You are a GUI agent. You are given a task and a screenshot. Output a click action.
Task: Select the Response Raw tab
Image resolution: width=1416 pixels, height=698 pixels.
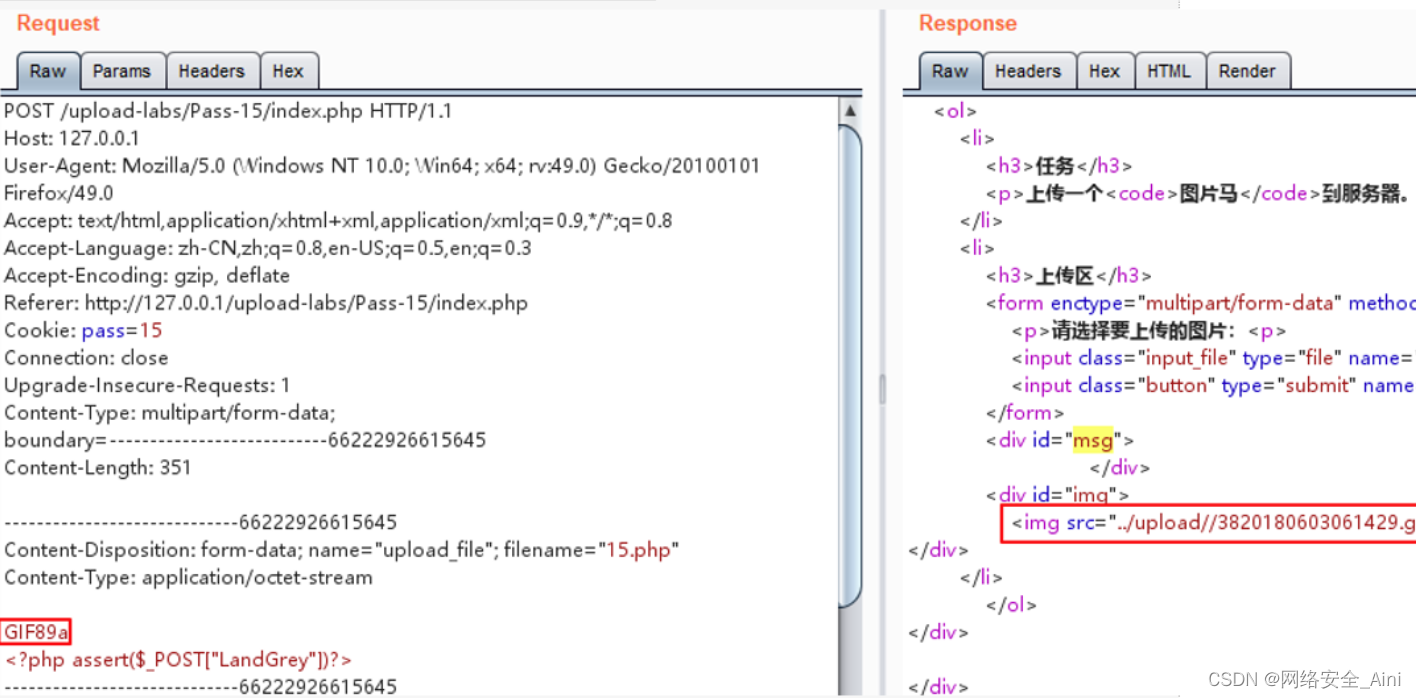[950, 71]
